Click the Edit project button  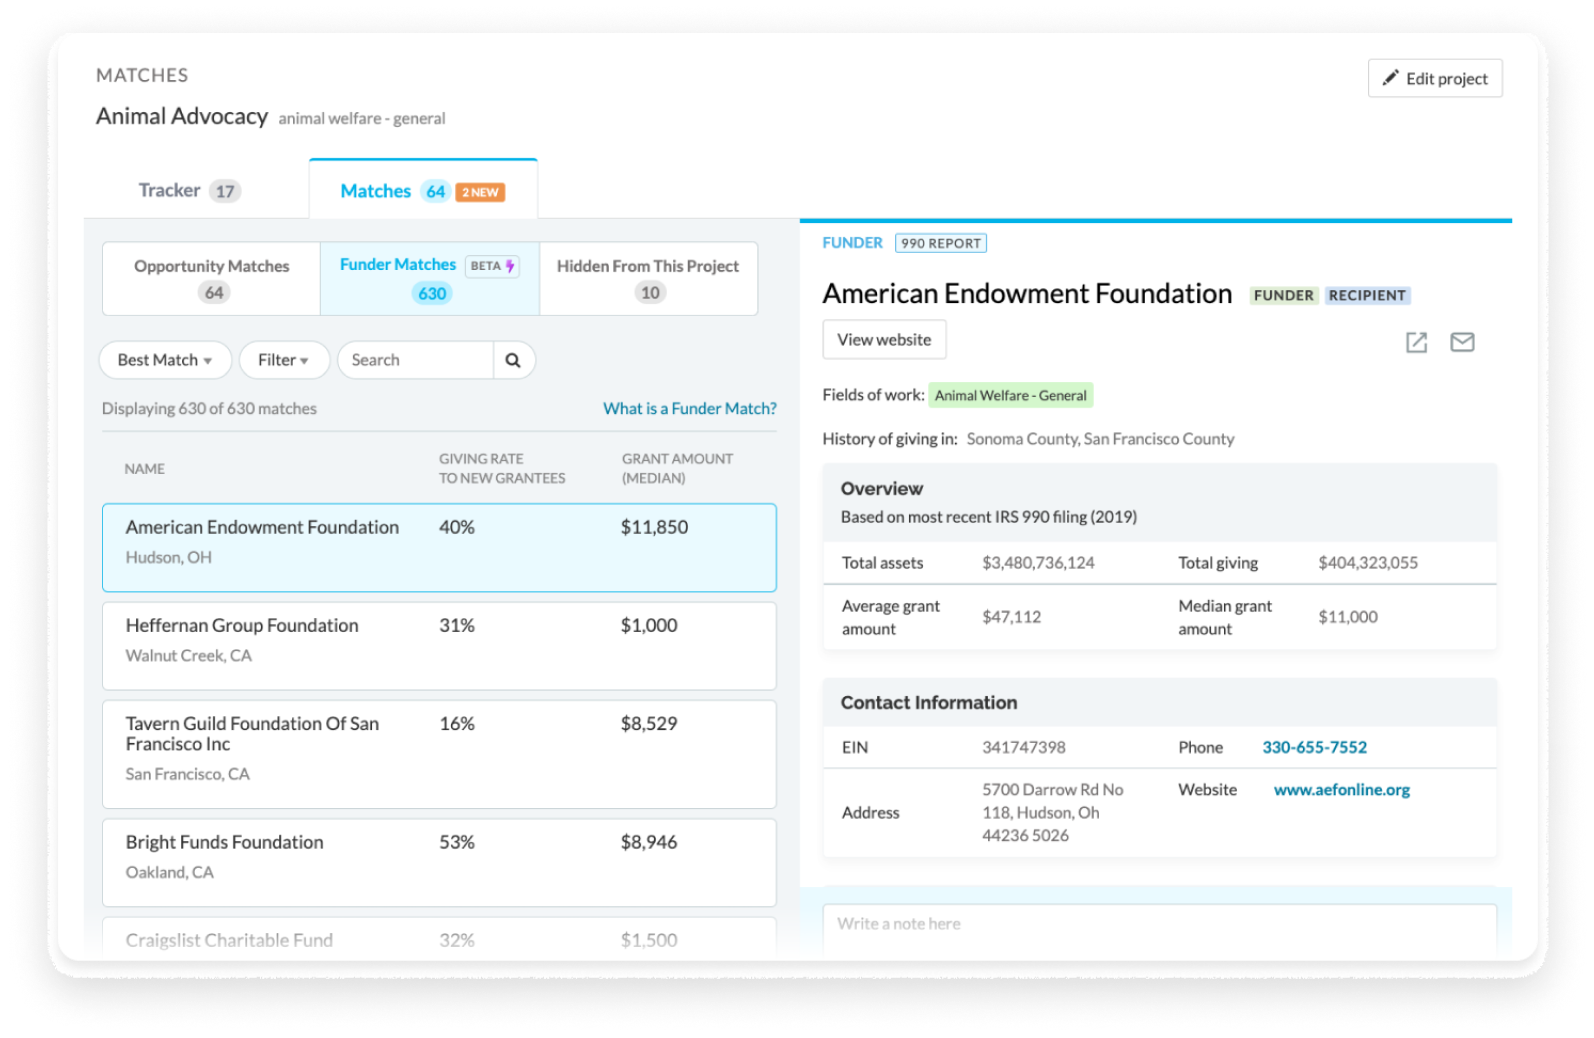point(1434,78)
